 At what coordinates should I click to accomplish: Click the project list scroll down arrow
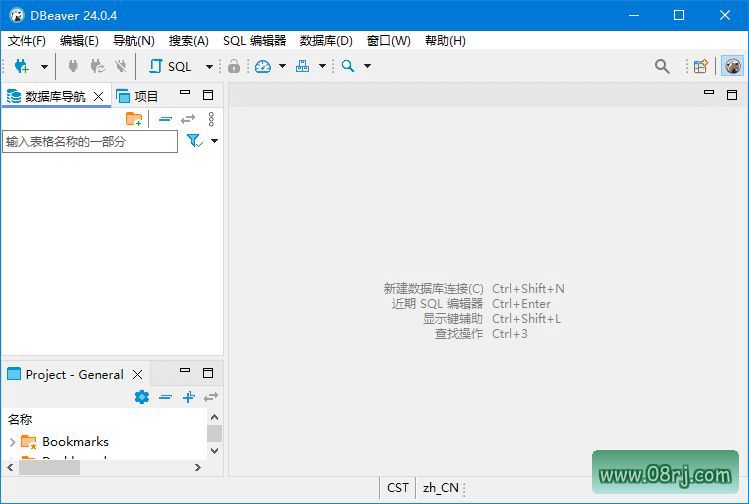click(x=214, y=450)
